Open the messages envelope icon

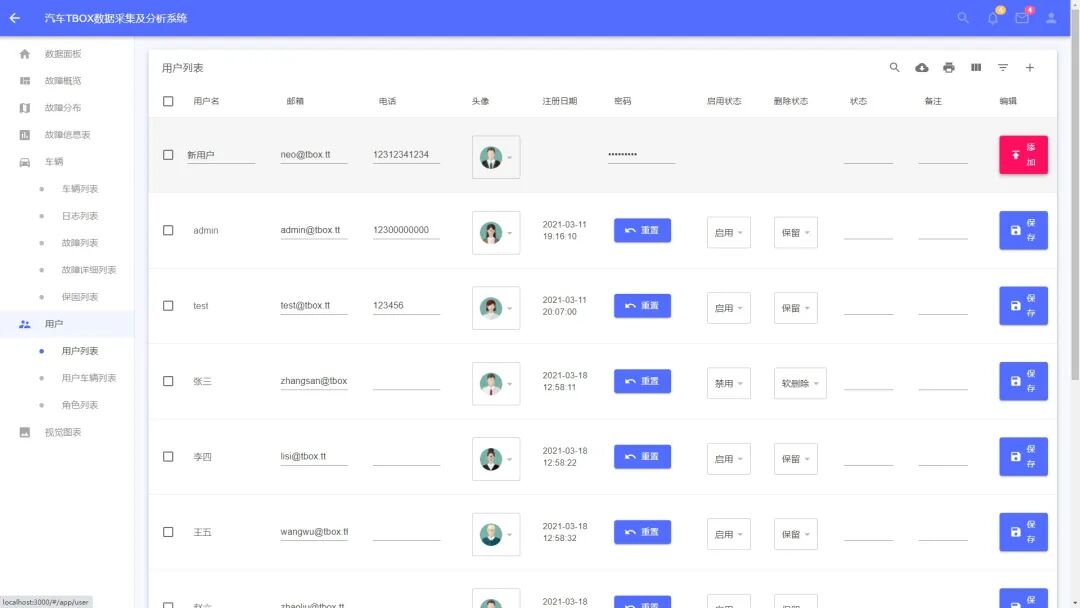[x=1021, y=17]
